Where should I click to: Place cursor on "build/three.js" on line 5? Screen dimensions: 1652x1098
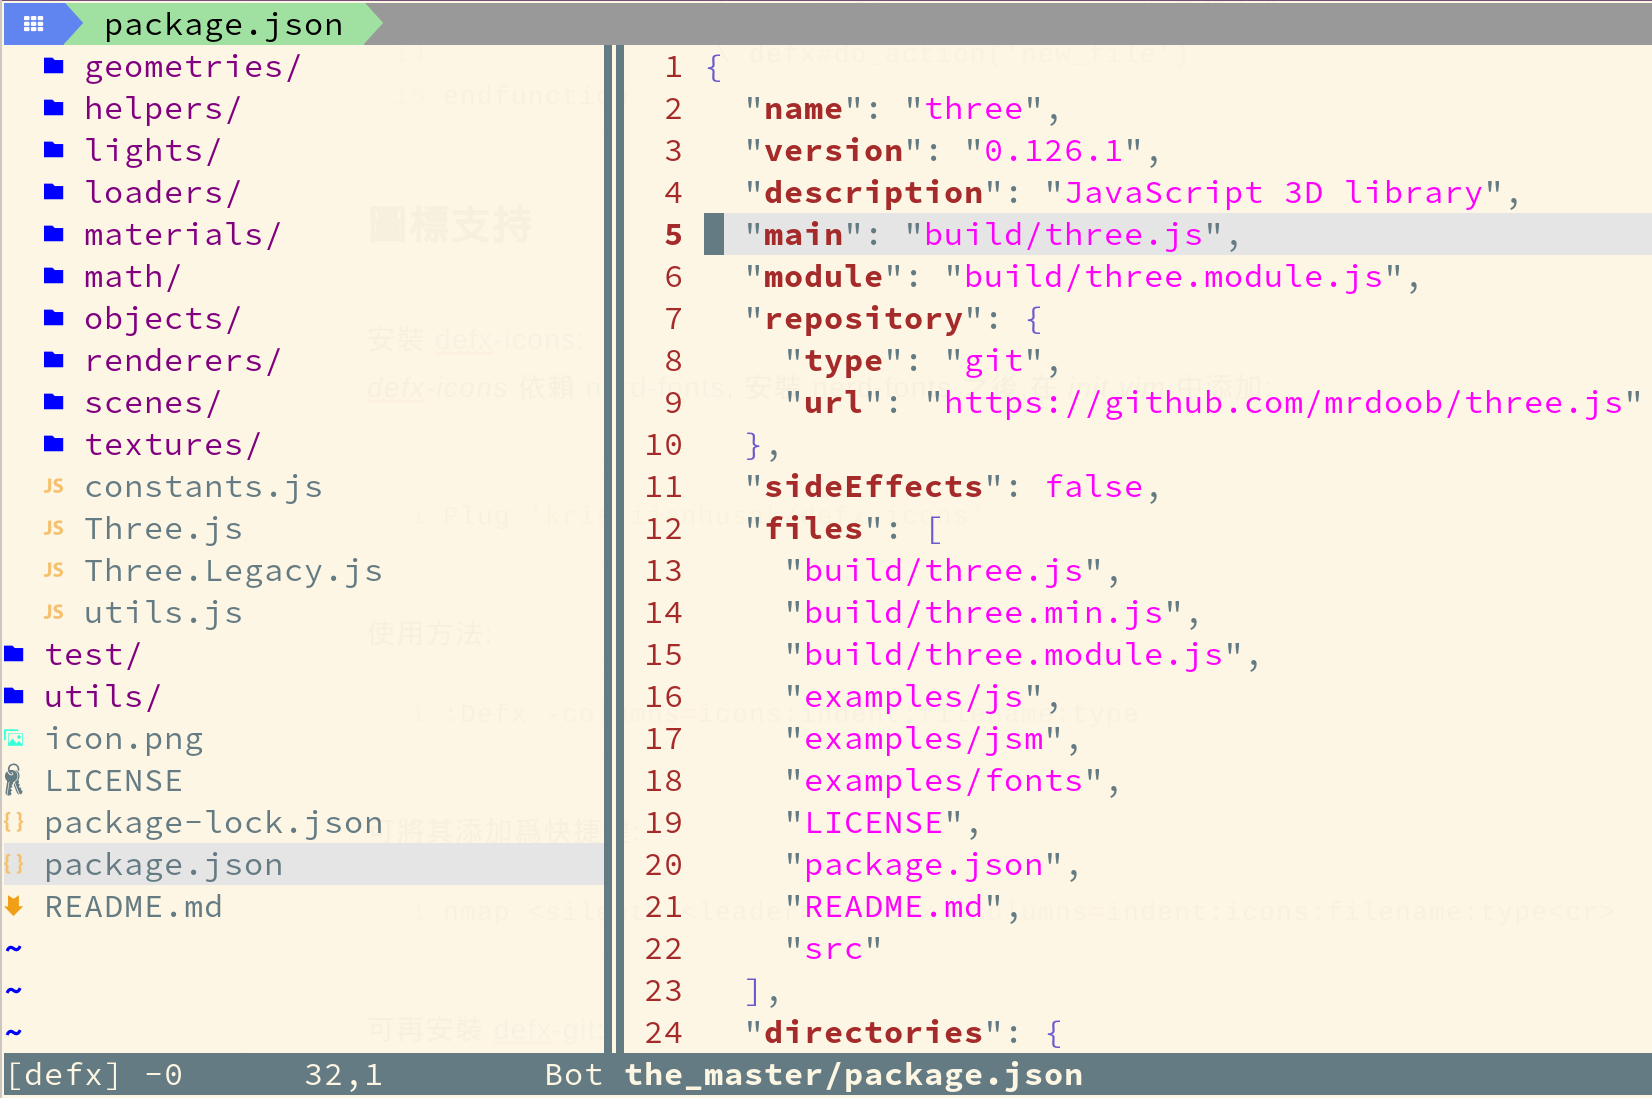[x=1063, y=235]
